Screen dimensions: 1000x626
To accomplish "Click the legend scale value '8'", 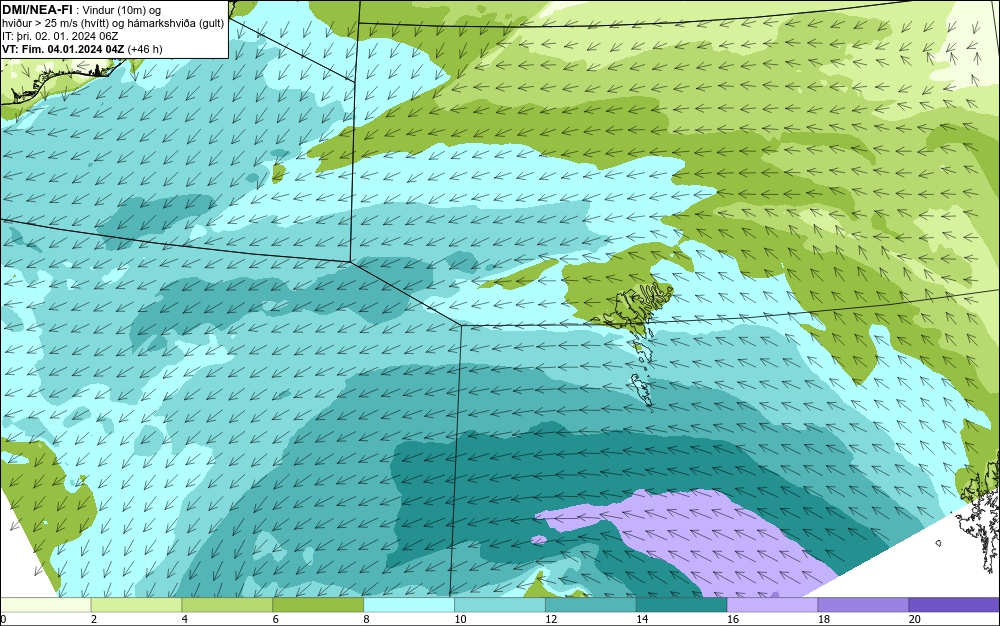I will (x=367, y=619).
